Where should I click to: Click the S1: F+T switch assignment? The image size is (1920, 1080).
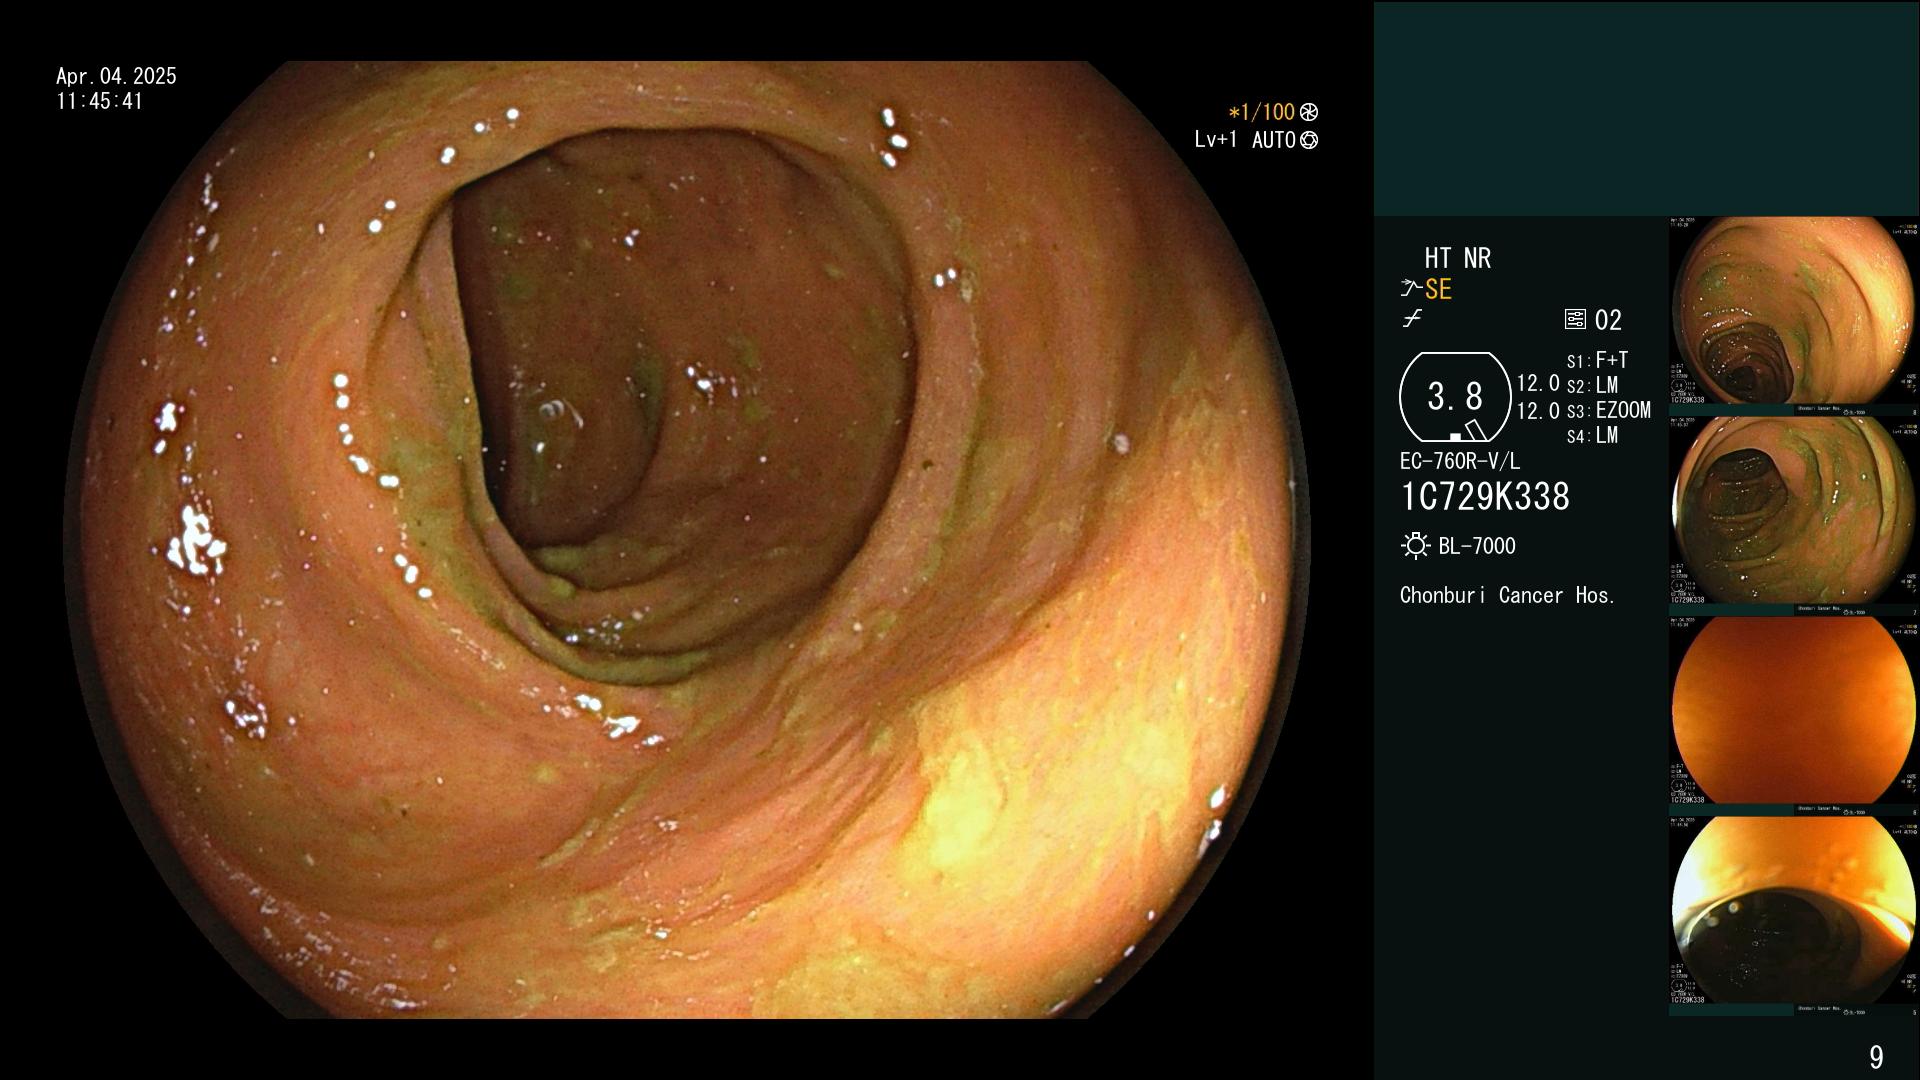1598,360
